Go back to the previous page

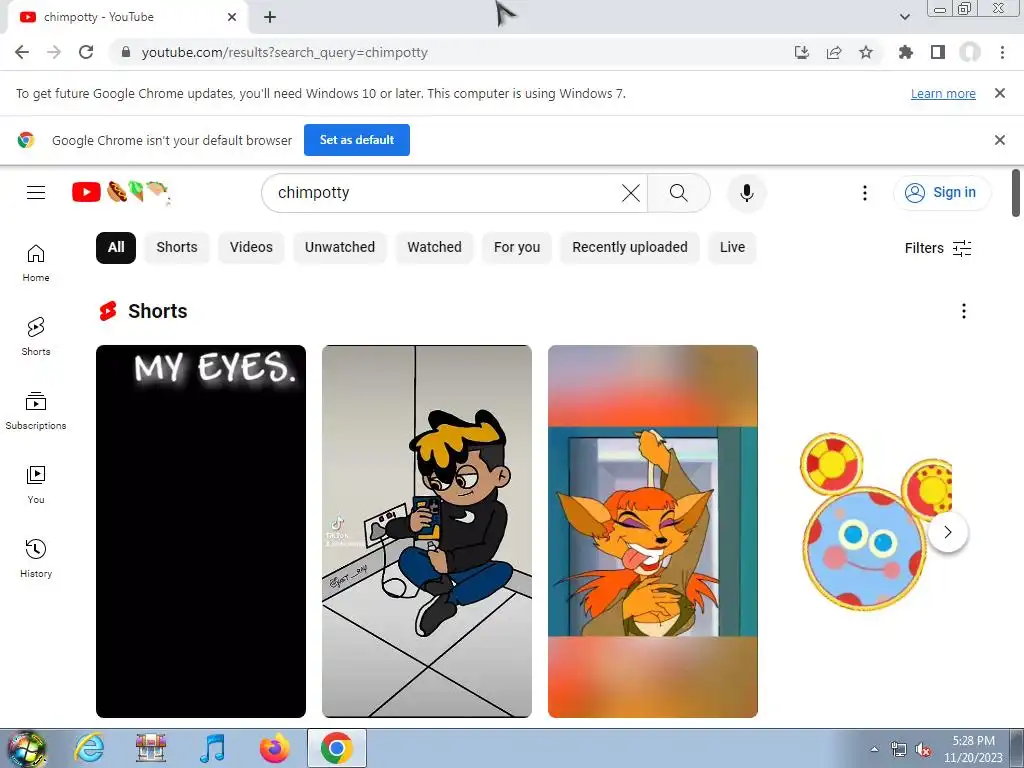point(22,52)
